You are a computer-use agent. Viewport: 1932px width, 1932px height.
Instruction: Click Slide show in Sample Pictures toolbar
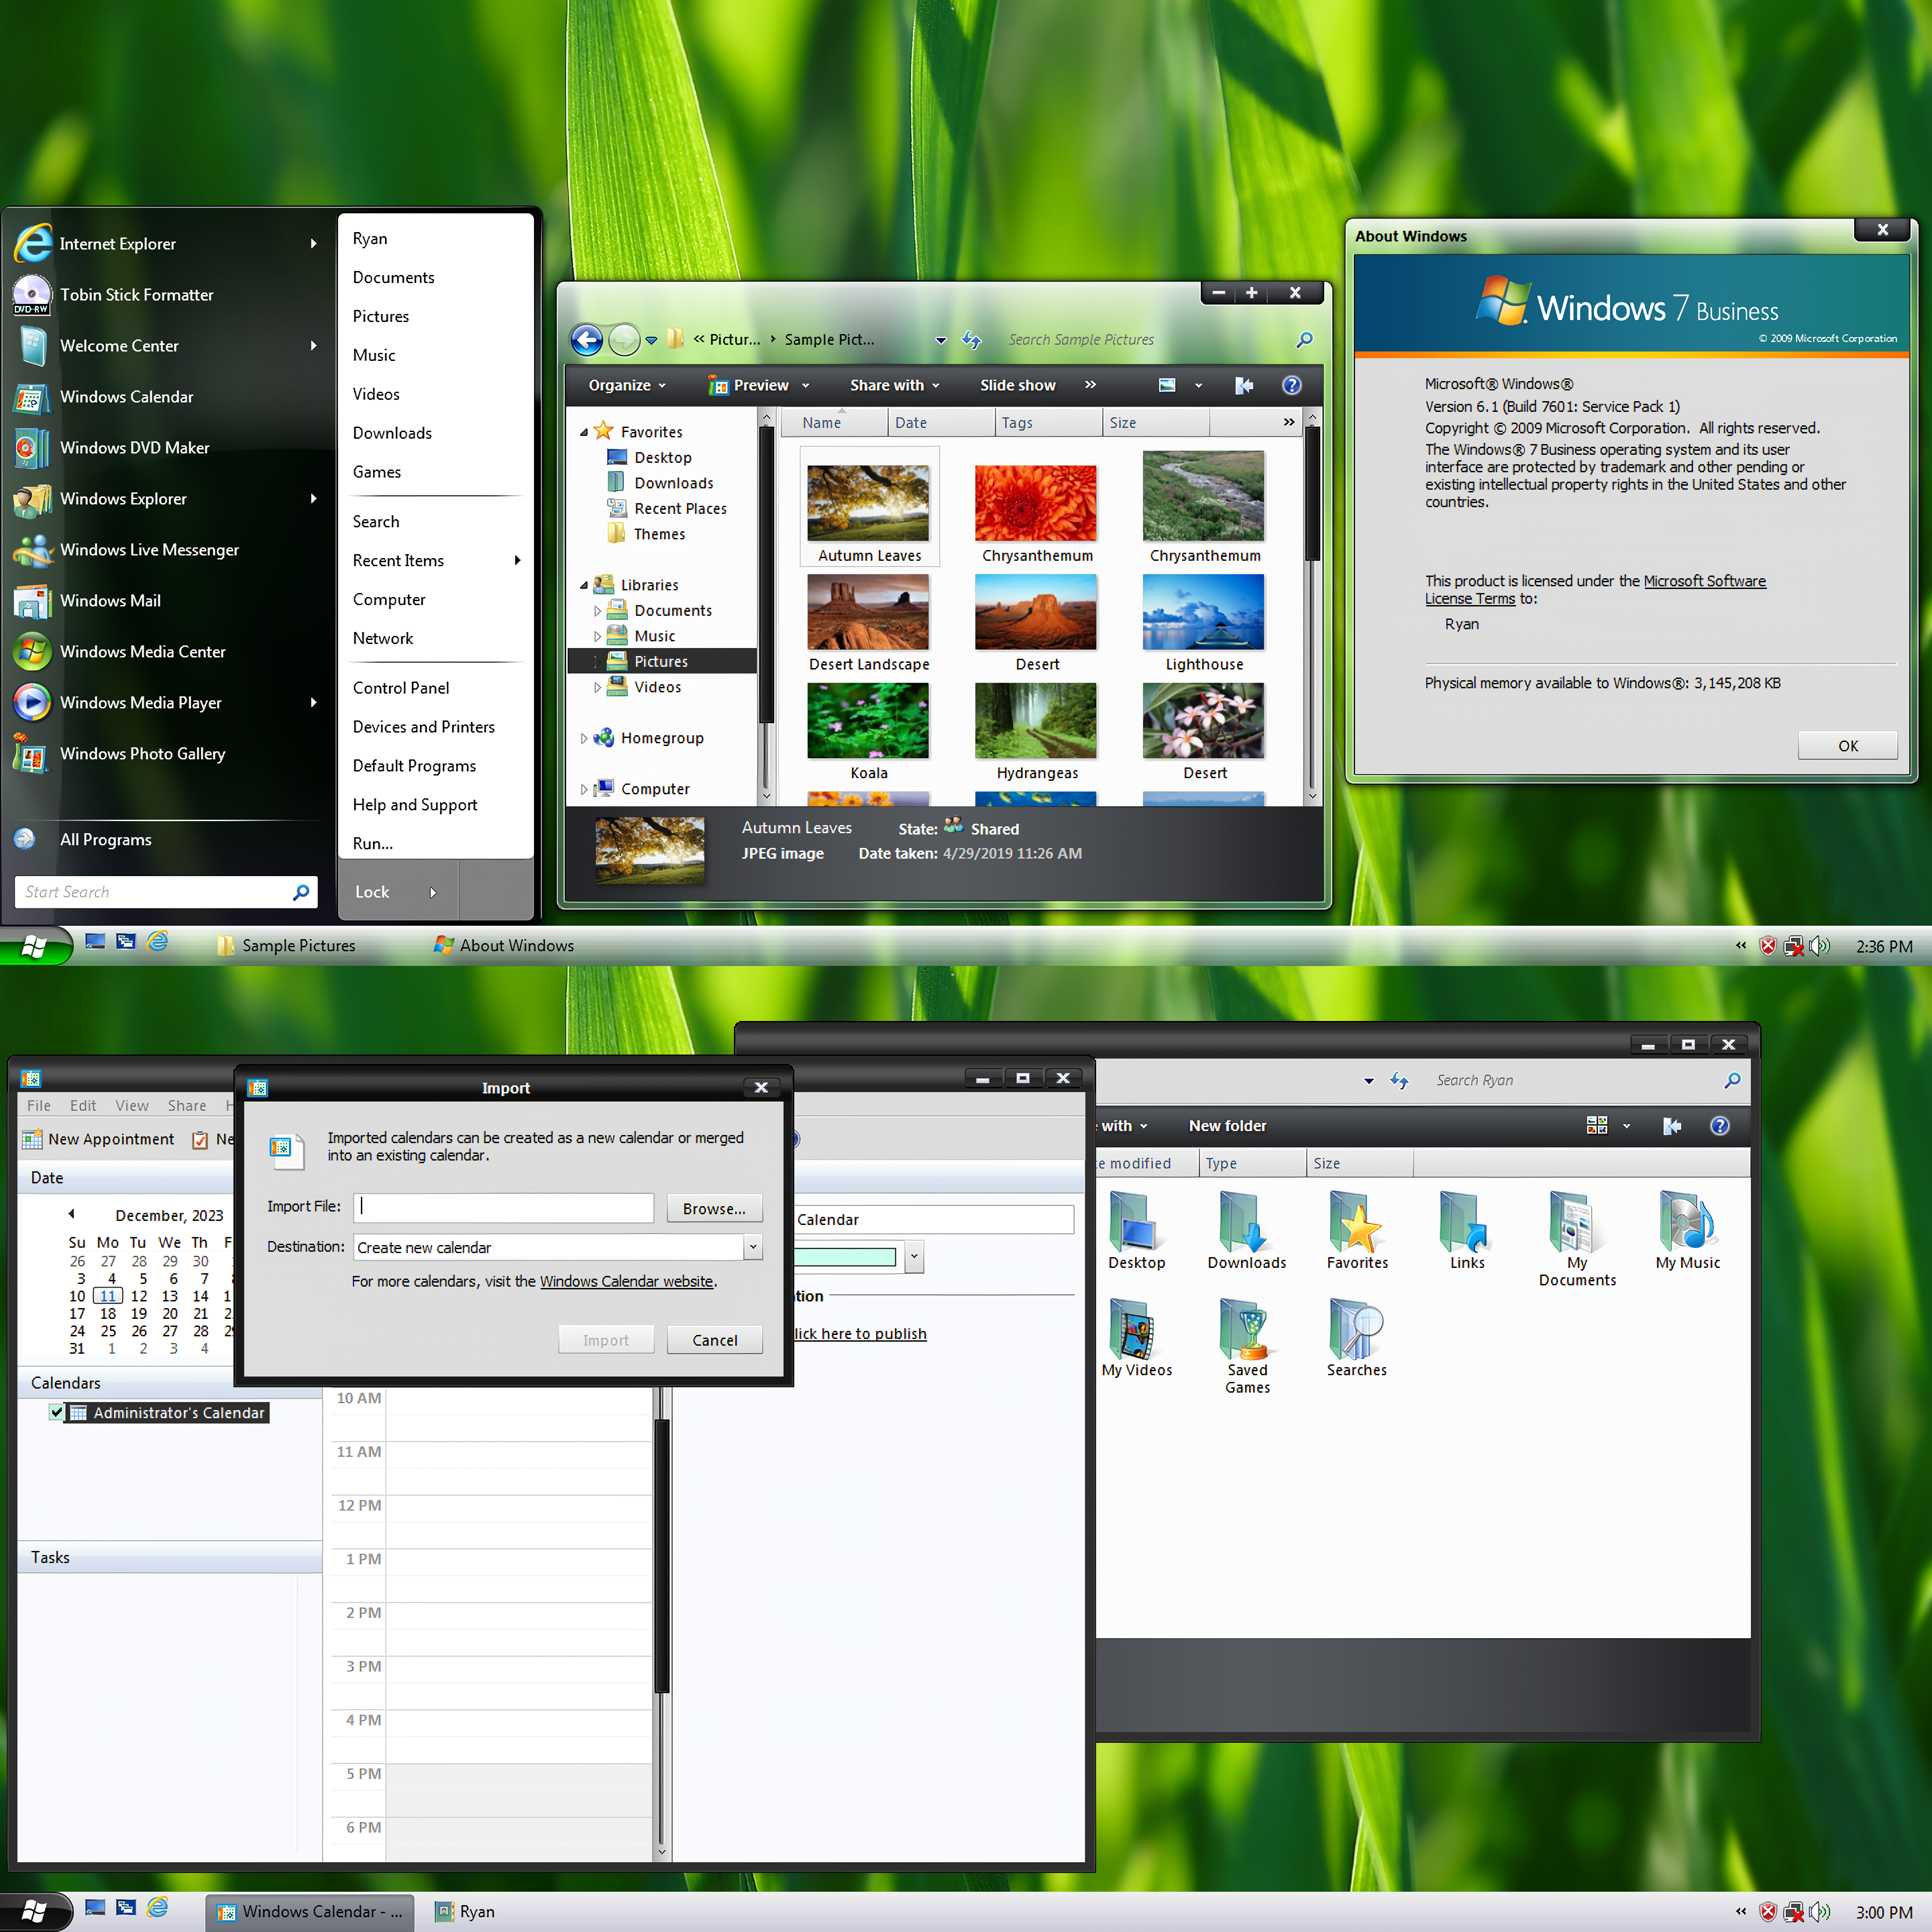tap(1018, 385)
